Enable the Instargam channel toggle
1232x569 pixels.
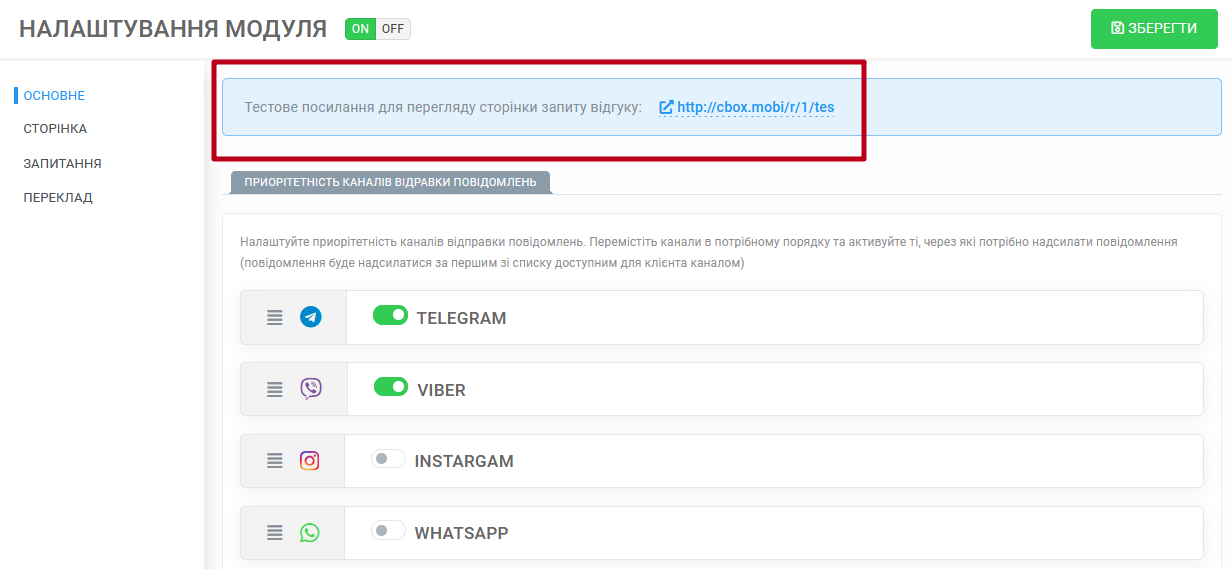[x=388, y=459]
